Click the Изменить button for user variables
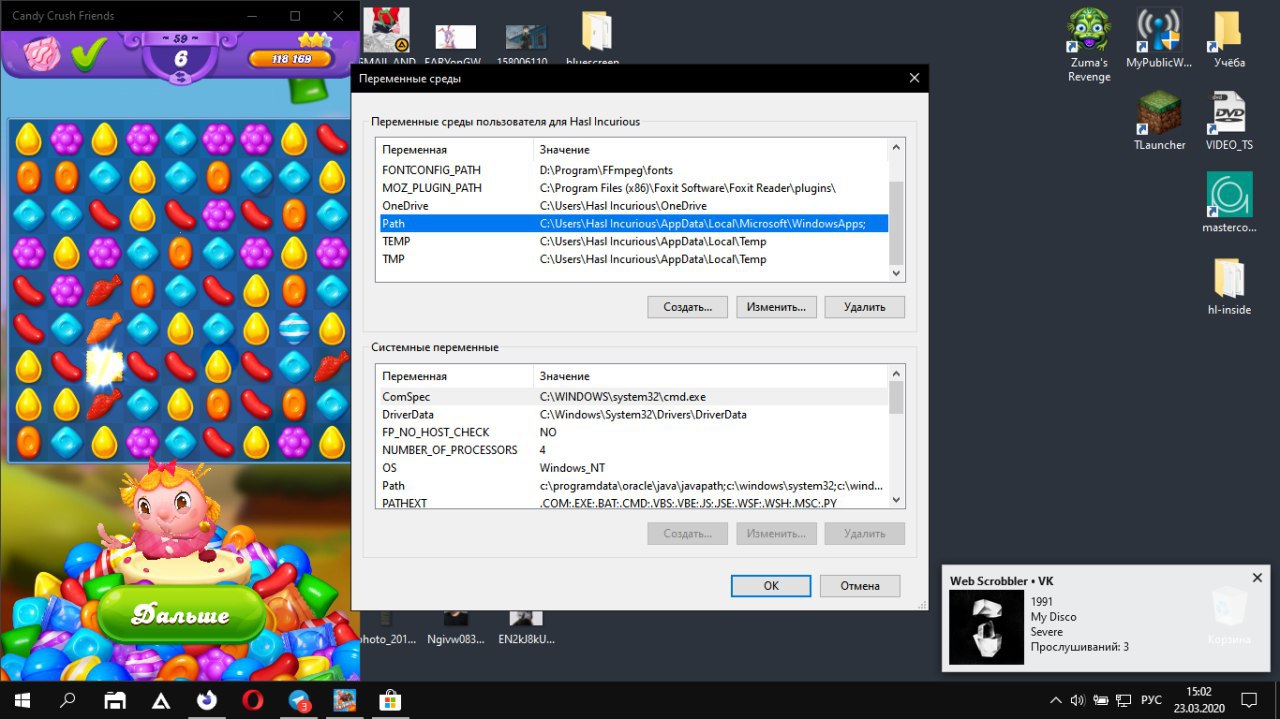Screen dimensions: 1280x719 point(777,307)
